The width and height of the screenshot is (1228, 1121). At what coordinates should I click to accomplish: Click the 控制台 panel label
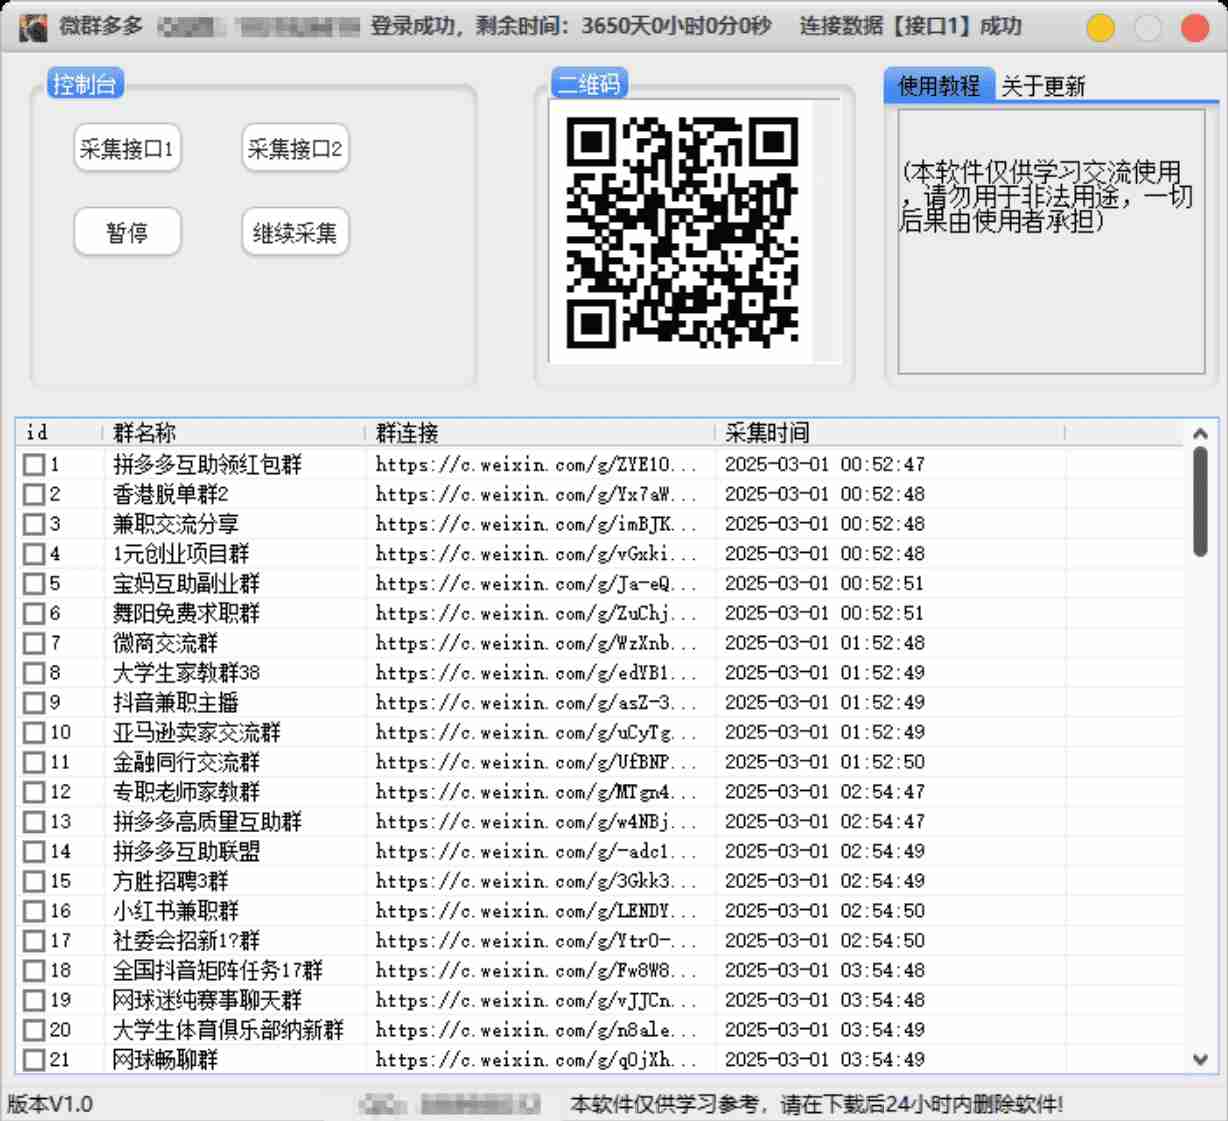[85, 84]
